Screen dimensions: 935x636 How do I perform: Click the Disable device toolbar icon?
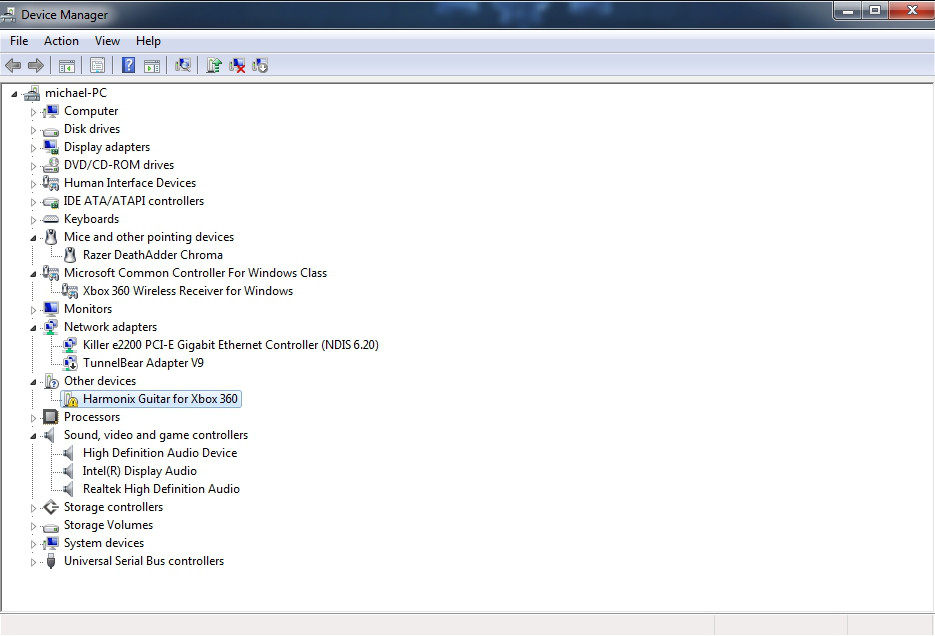260,66
